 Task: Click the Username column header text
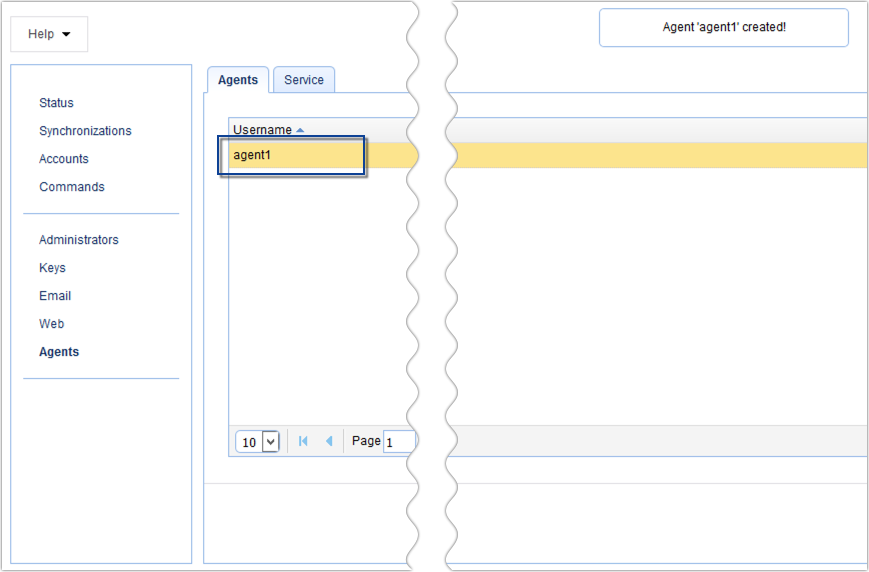[262, 130]
